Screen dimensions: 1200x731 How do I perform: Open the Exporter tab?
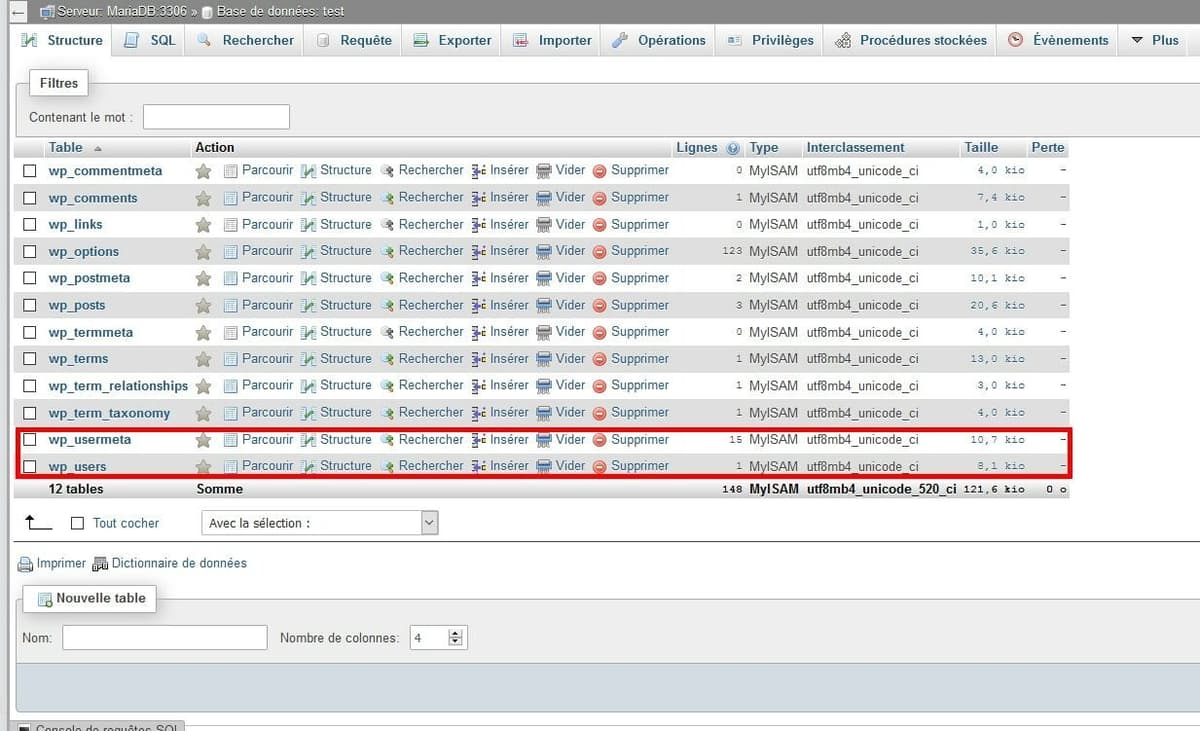pyautogui.click(x=452, y=40)
